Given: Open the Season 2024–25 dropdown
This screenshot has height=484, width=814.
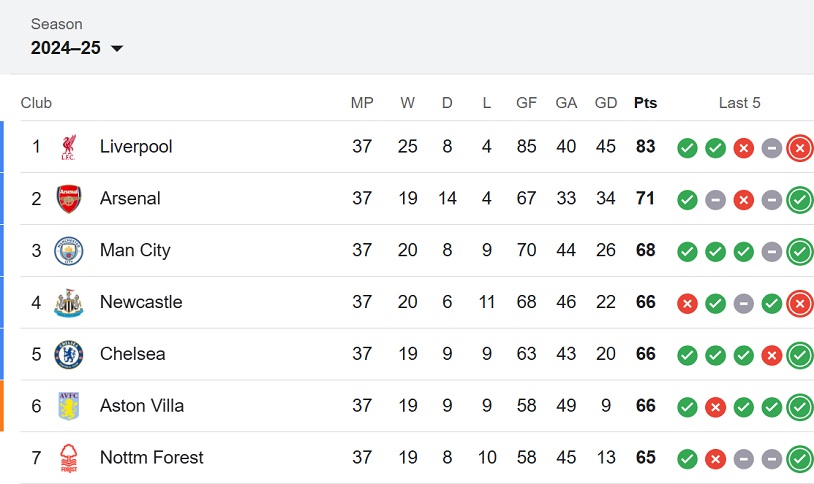Looking at the screenshot, I should pos(77,48).
